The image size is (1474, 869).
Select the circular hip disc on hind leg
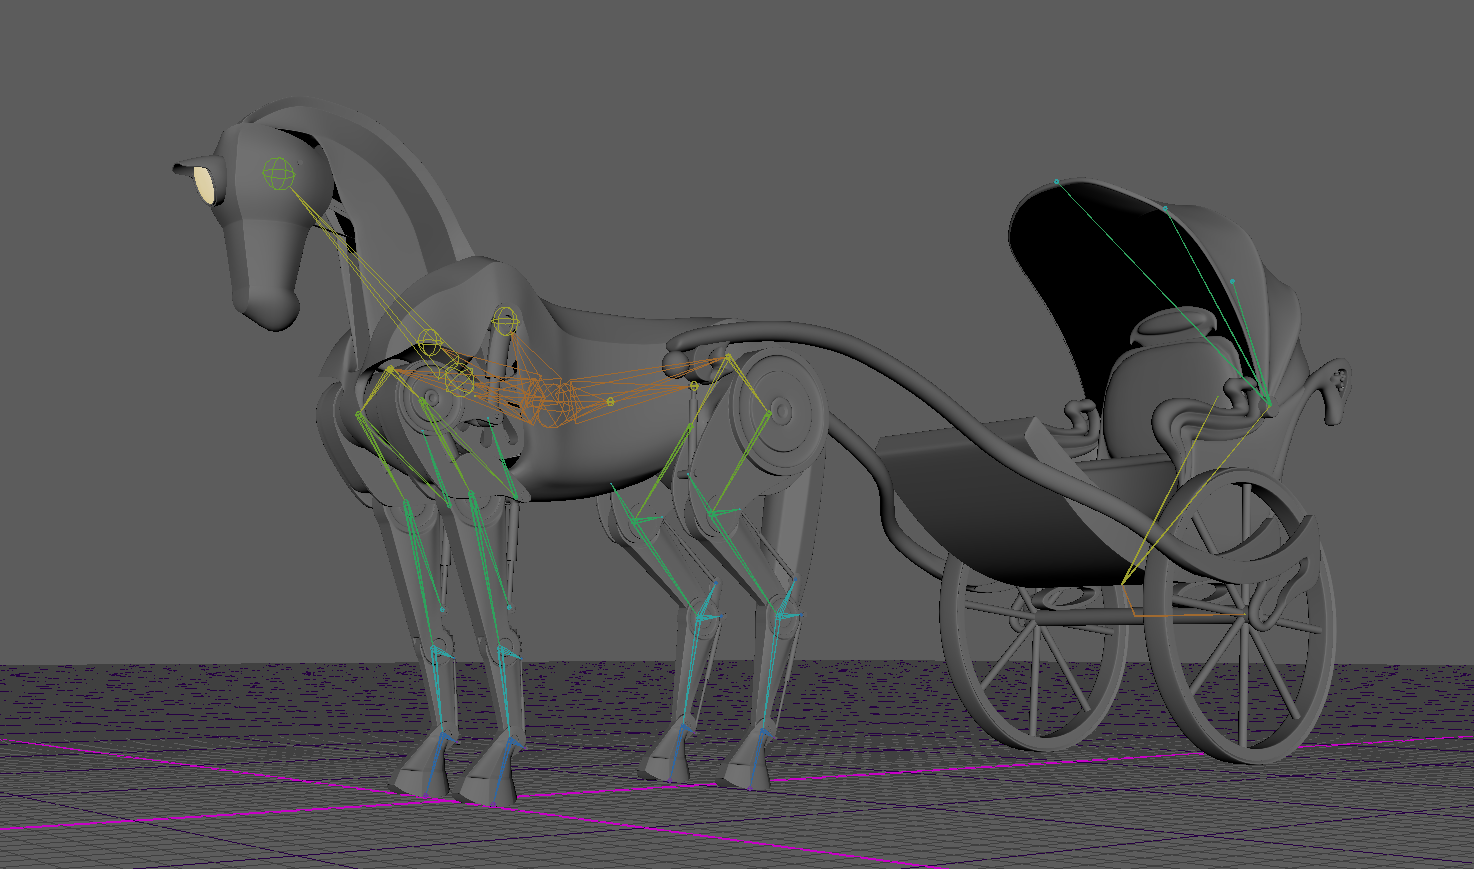782,408
